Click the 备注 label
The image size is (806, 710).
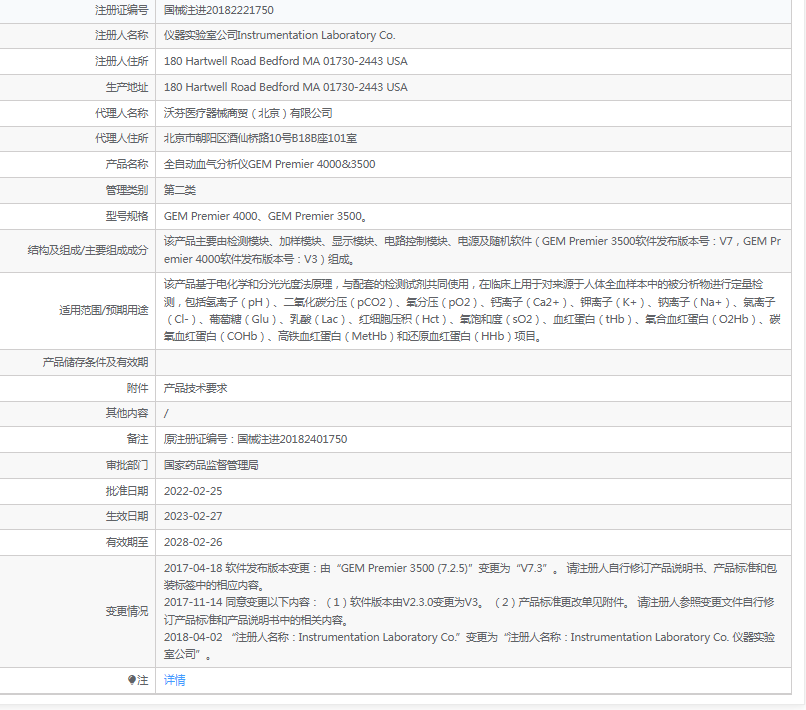click(138, 440)
